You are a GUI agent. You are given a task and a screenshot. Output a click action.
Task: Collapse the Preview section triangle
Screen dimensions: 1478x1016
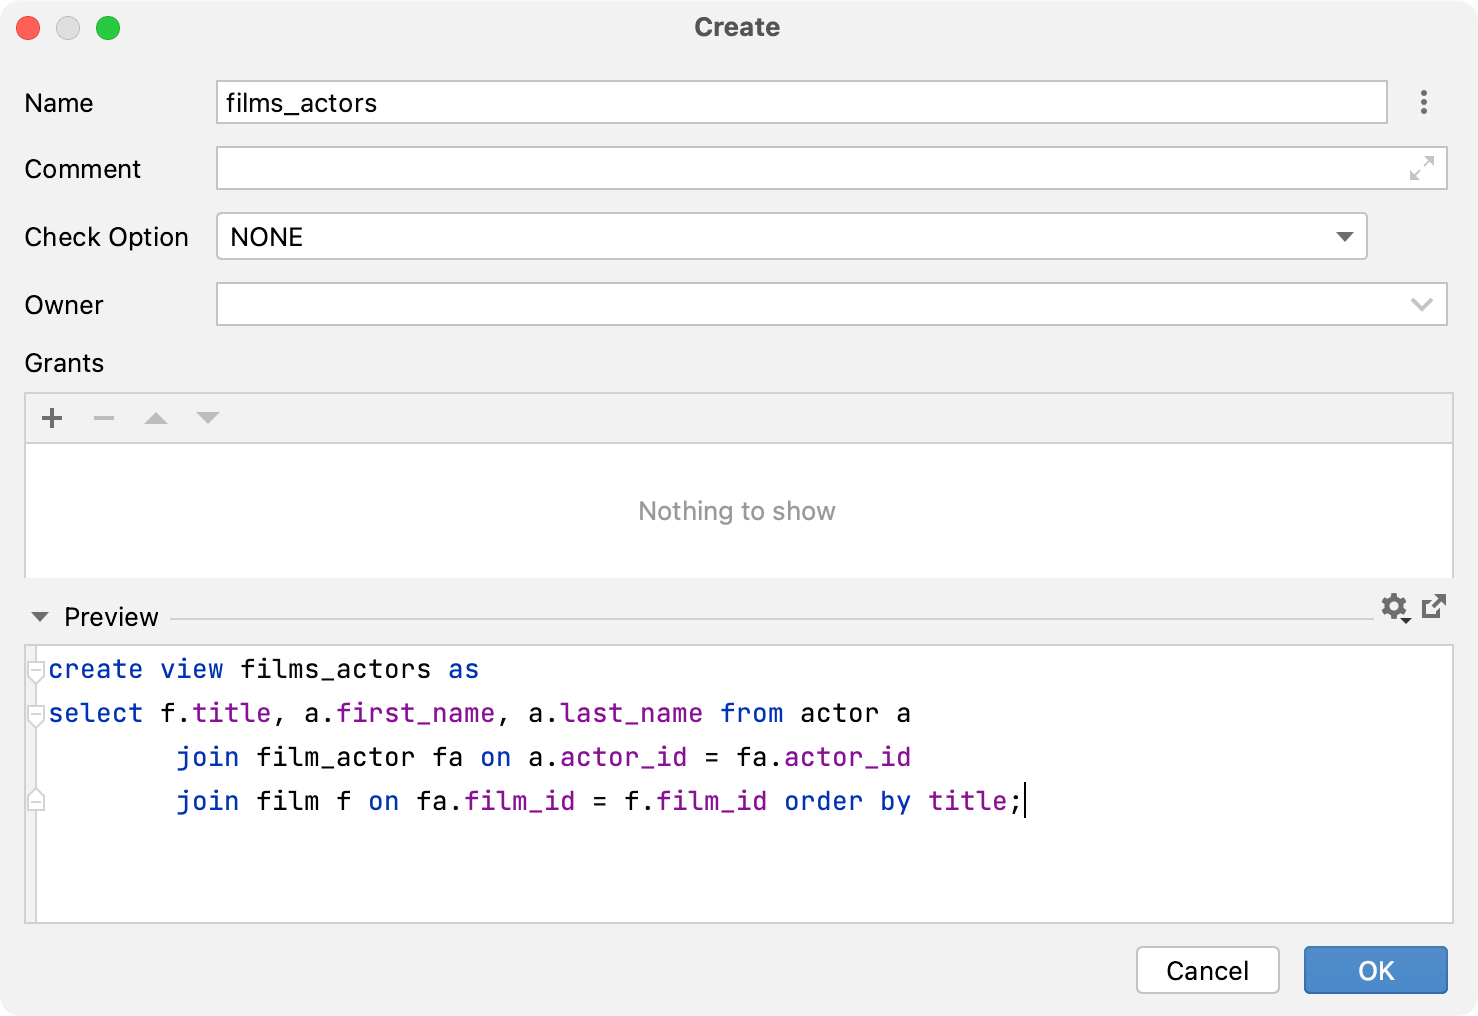tap(40, 617)
